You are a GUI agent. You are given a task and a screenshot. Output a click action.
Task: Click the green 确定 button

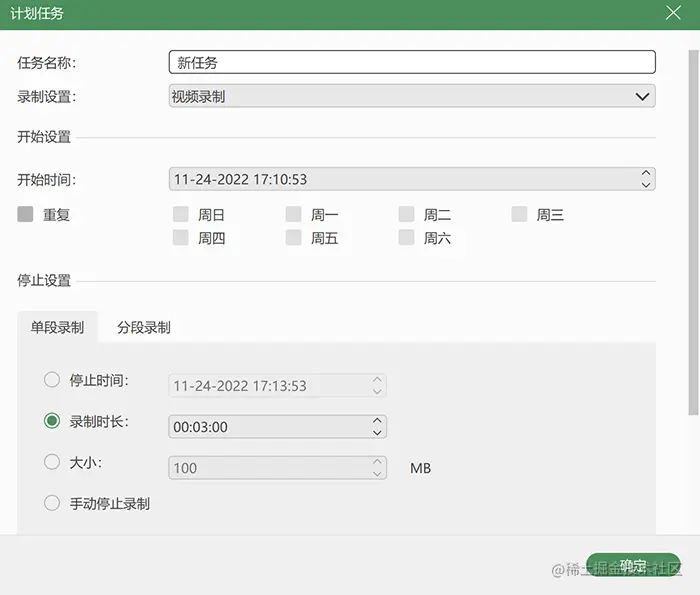click(633, 565)
